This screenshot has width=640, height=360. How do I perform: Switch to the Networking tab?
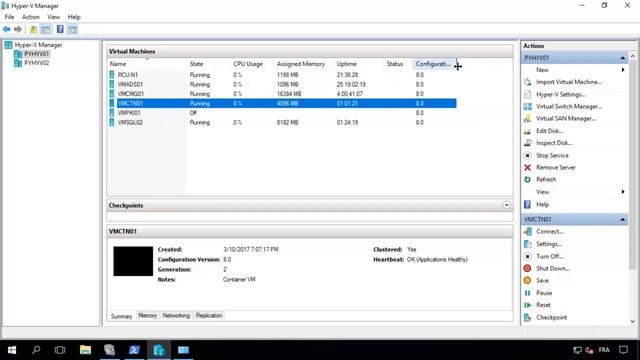176,316
